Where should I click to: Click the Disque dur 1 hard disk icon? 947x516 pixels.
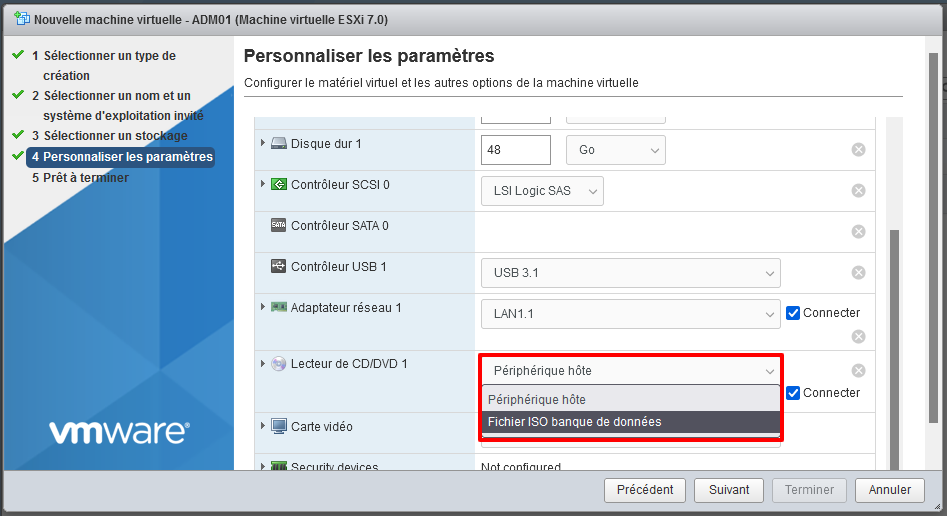pyautogui.click(x=279, y=144)
